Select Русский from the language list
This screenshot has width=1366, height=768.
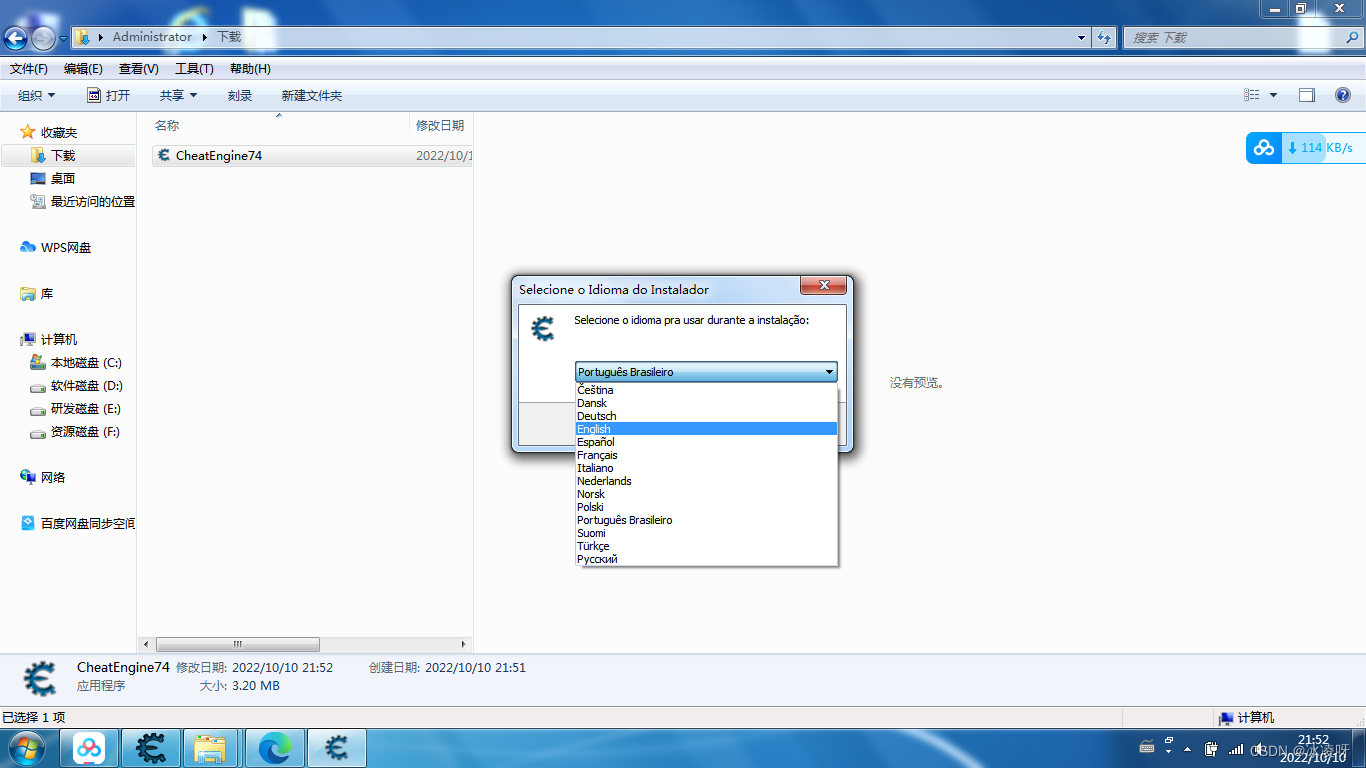pos(706,559)
